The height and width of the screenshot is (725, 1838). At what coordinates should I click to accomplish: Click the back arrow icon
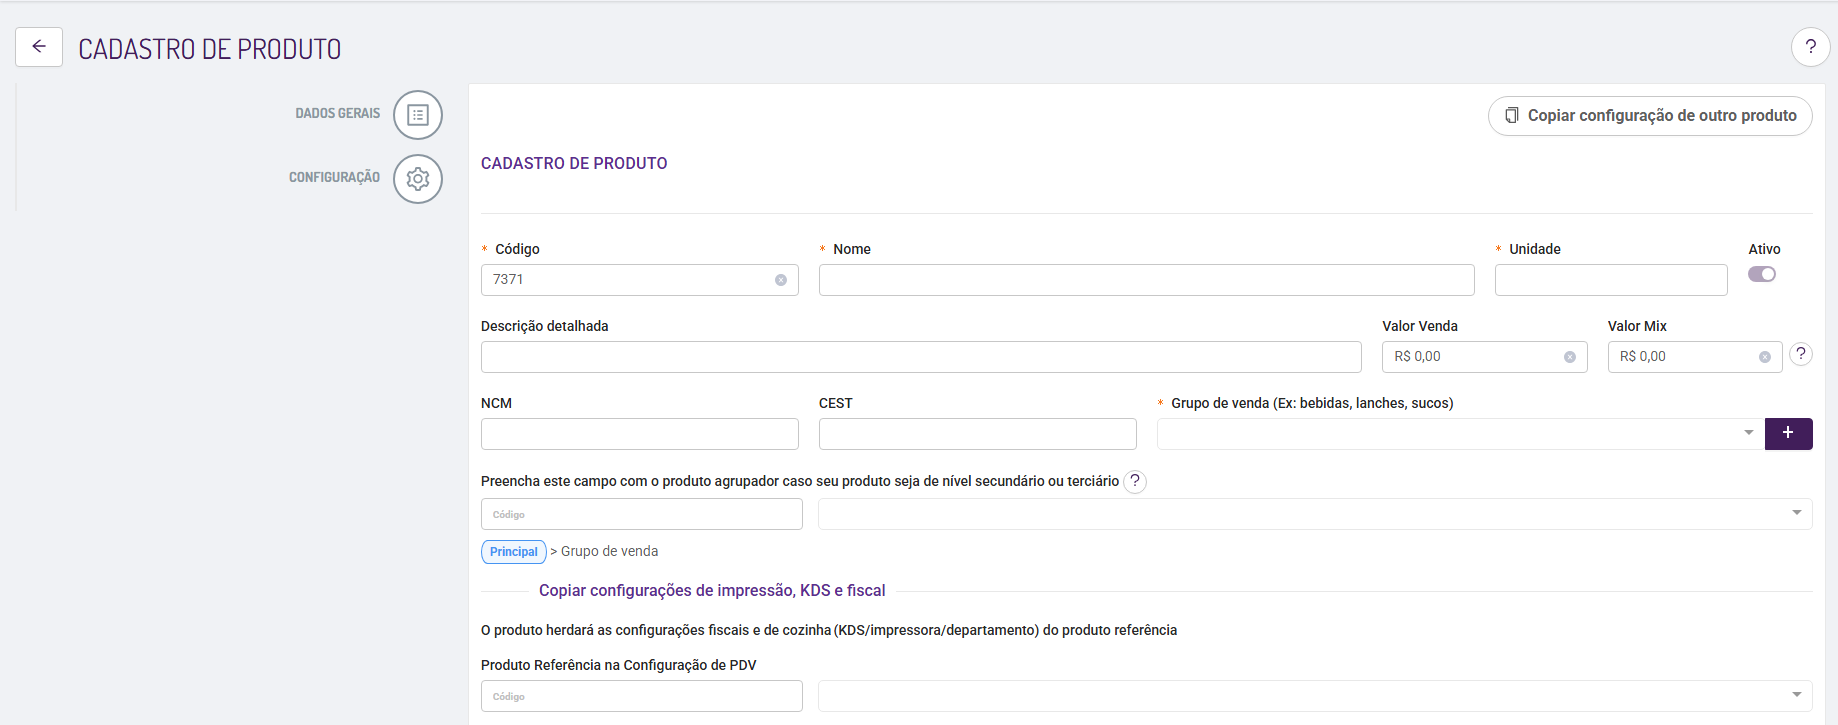[39, 47]
